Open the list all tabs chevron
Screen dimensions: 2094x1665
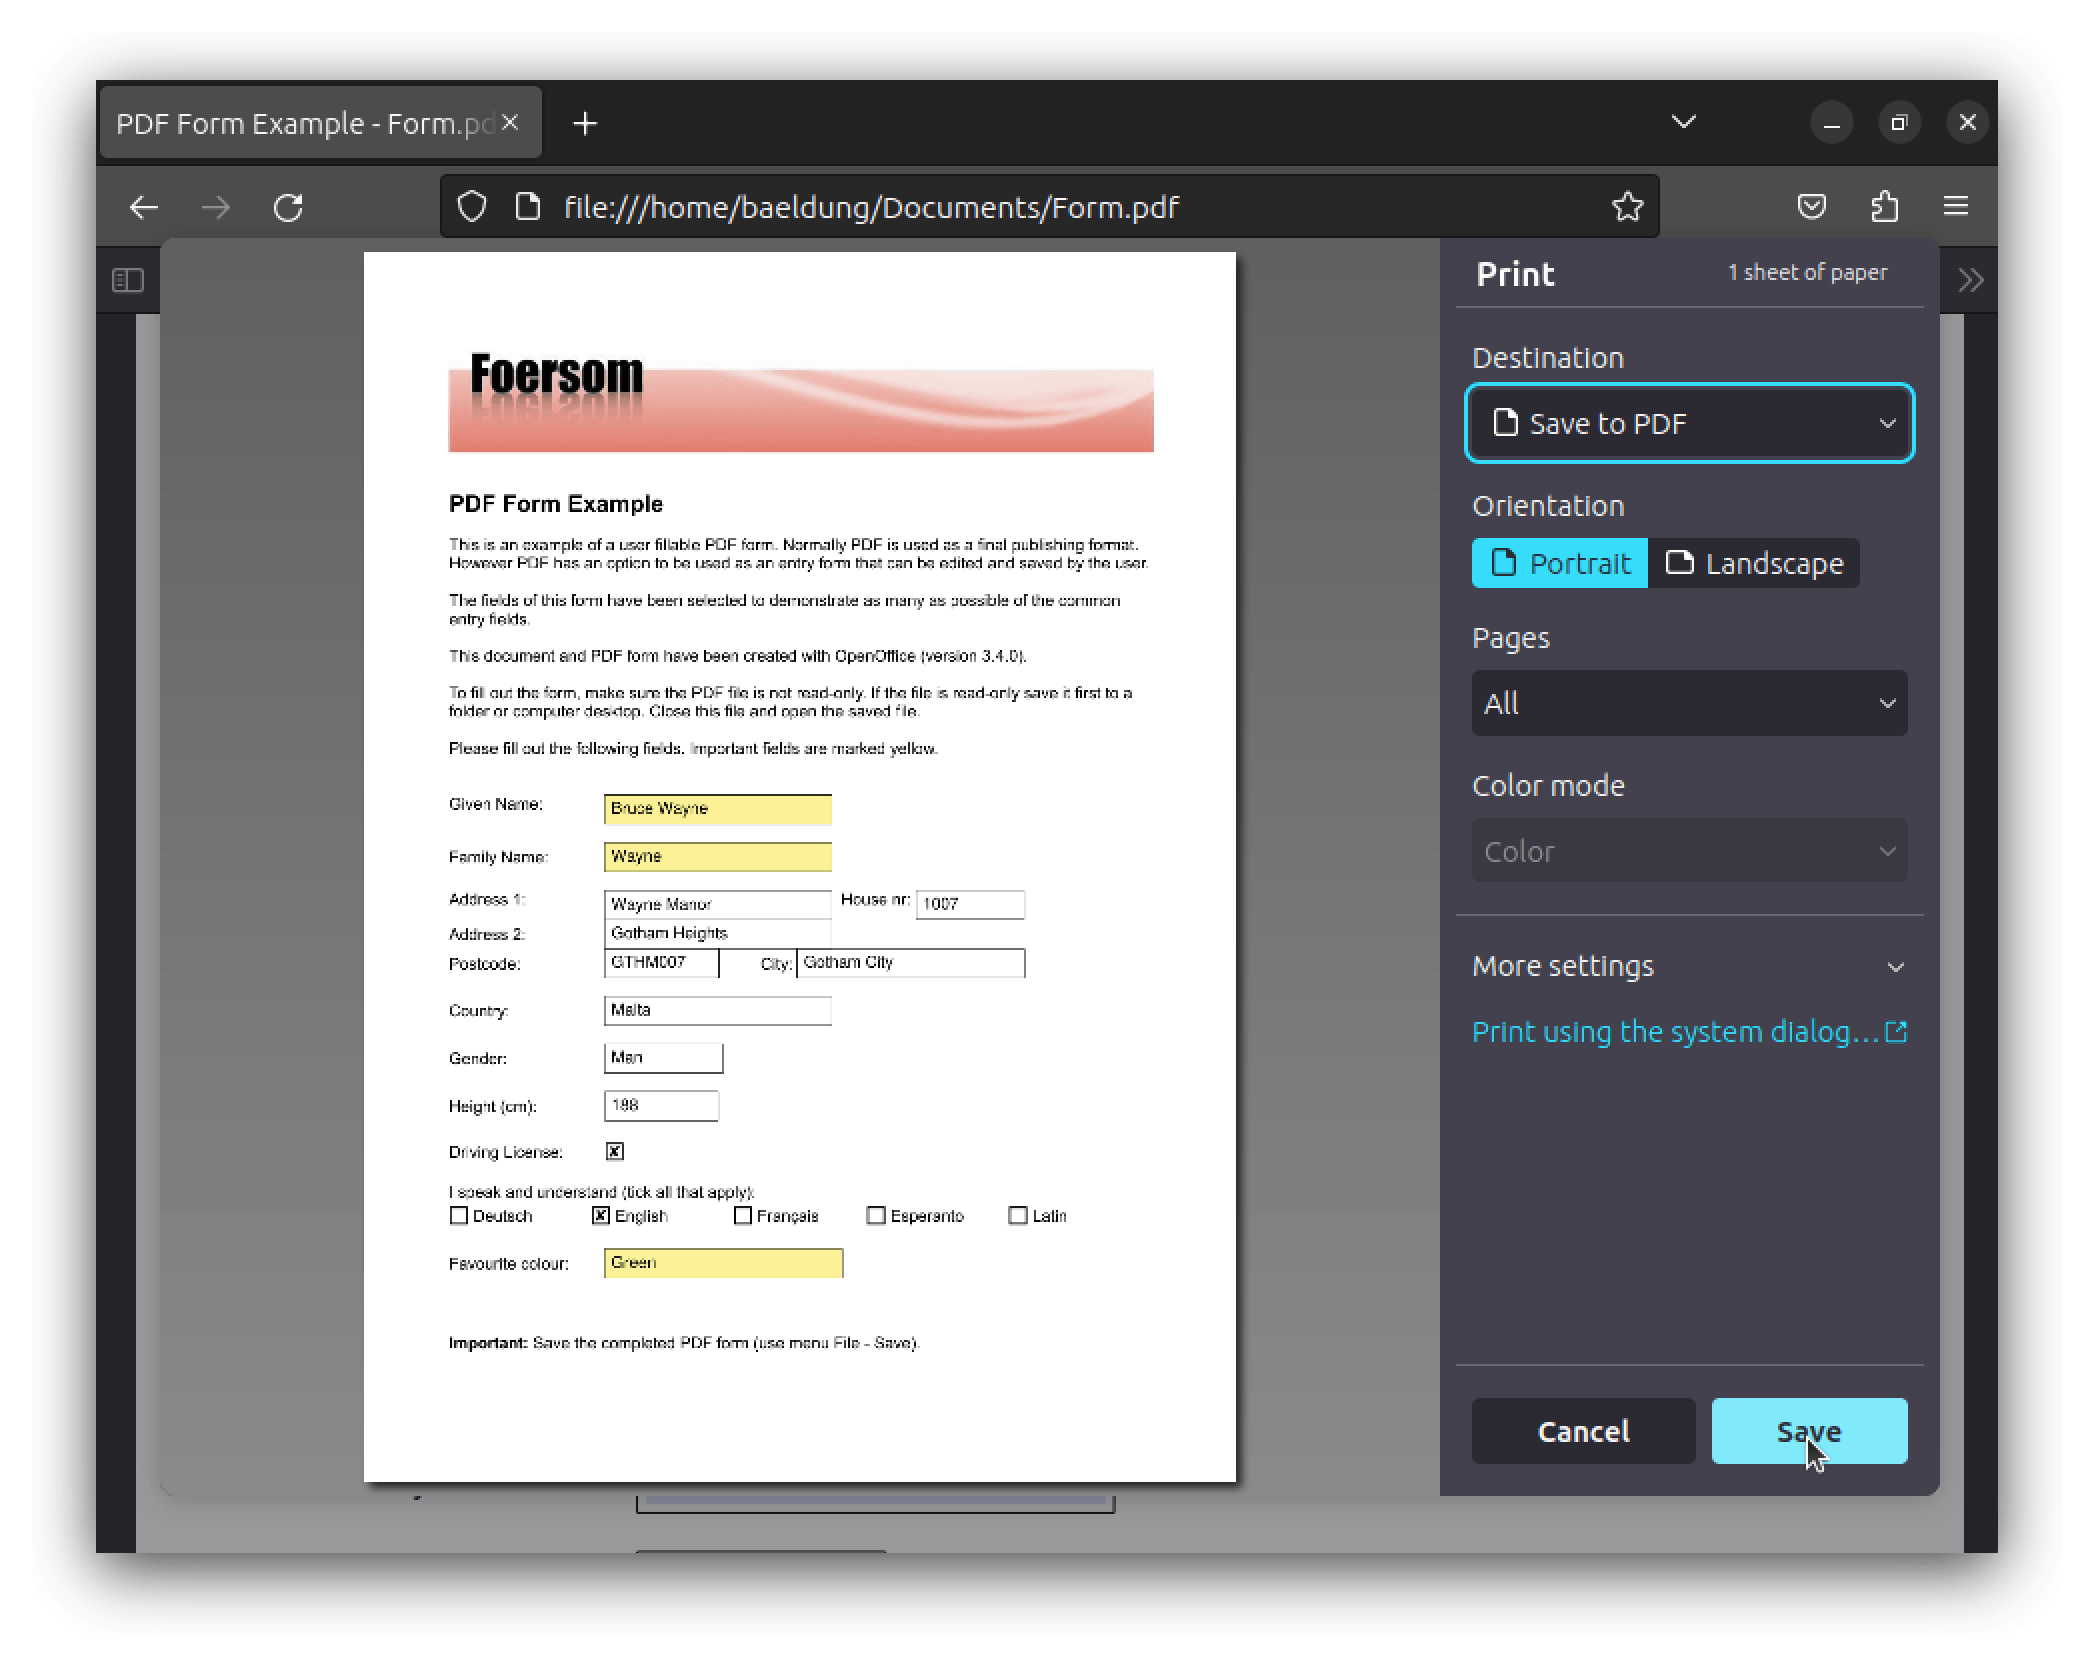1684,122
